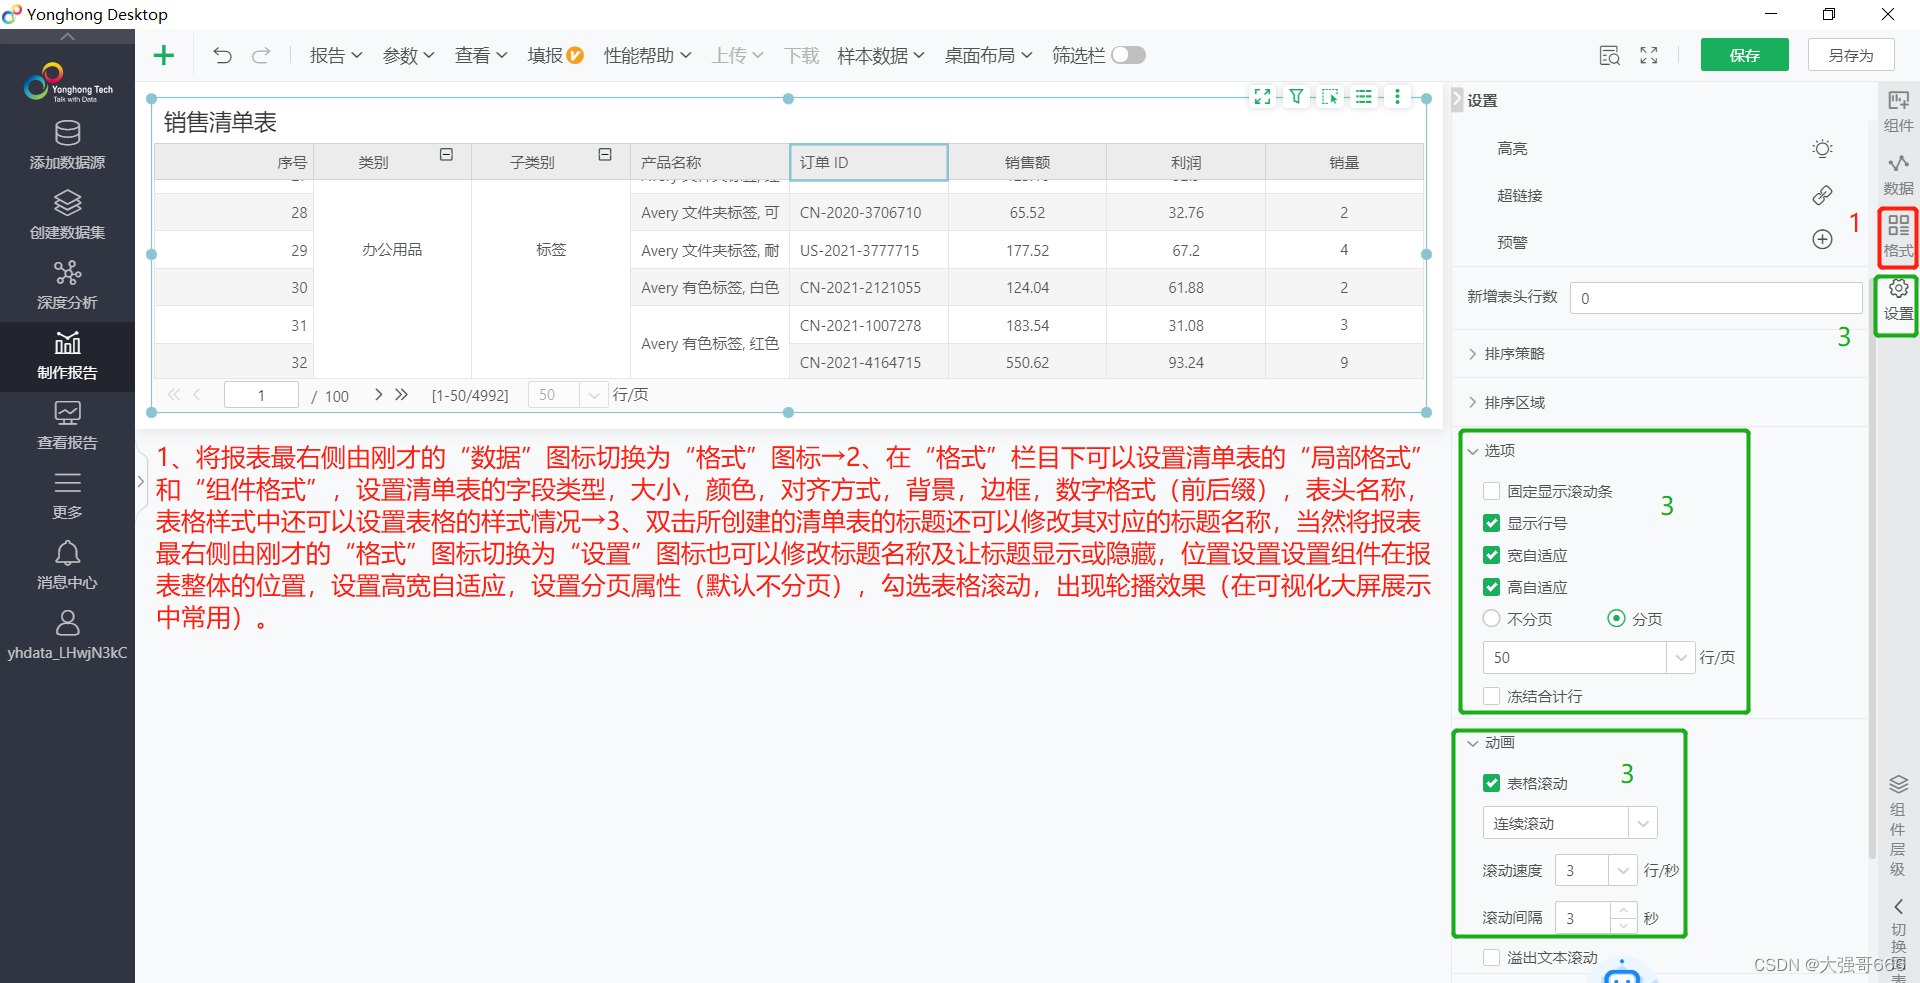The width and height of the screenshot is (1920, 983).
Task: Uncheck 高自适应 checkbox
Action: [x=1491, y=587]
